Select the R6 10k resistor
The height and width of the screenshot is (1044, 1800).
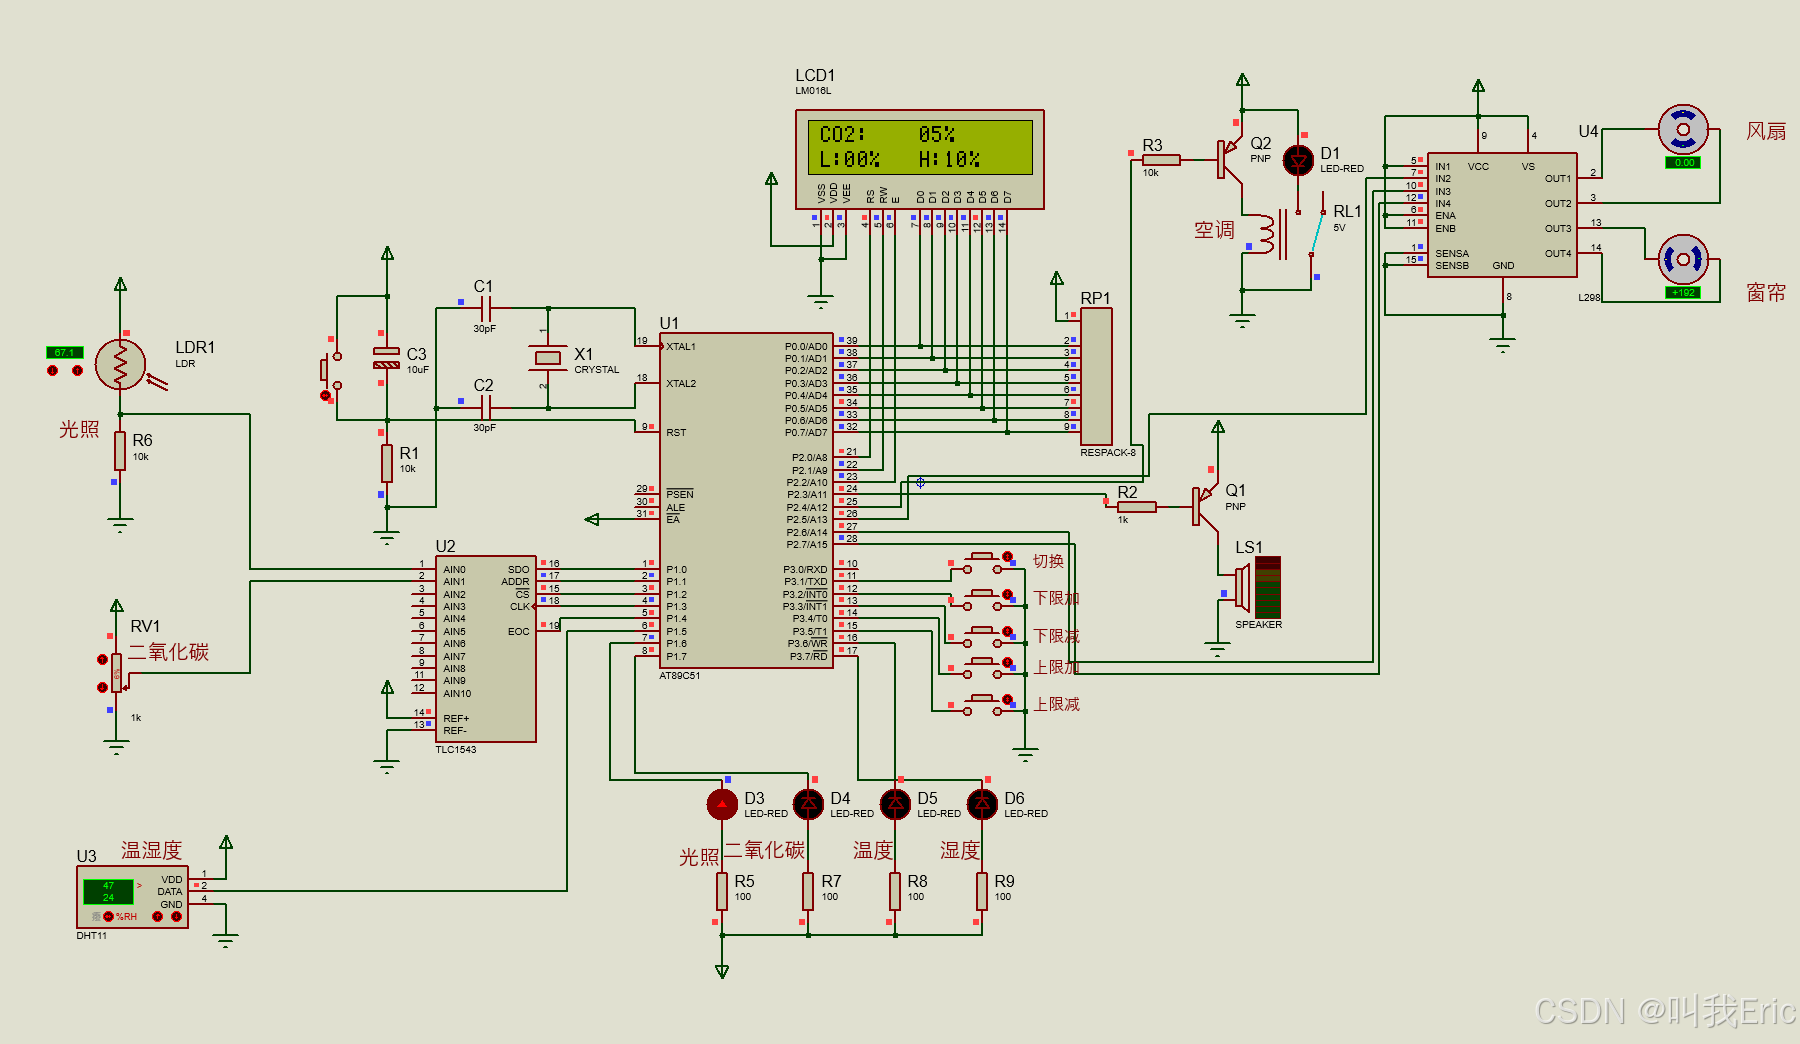pyautogui.click(x=120, y=451)
